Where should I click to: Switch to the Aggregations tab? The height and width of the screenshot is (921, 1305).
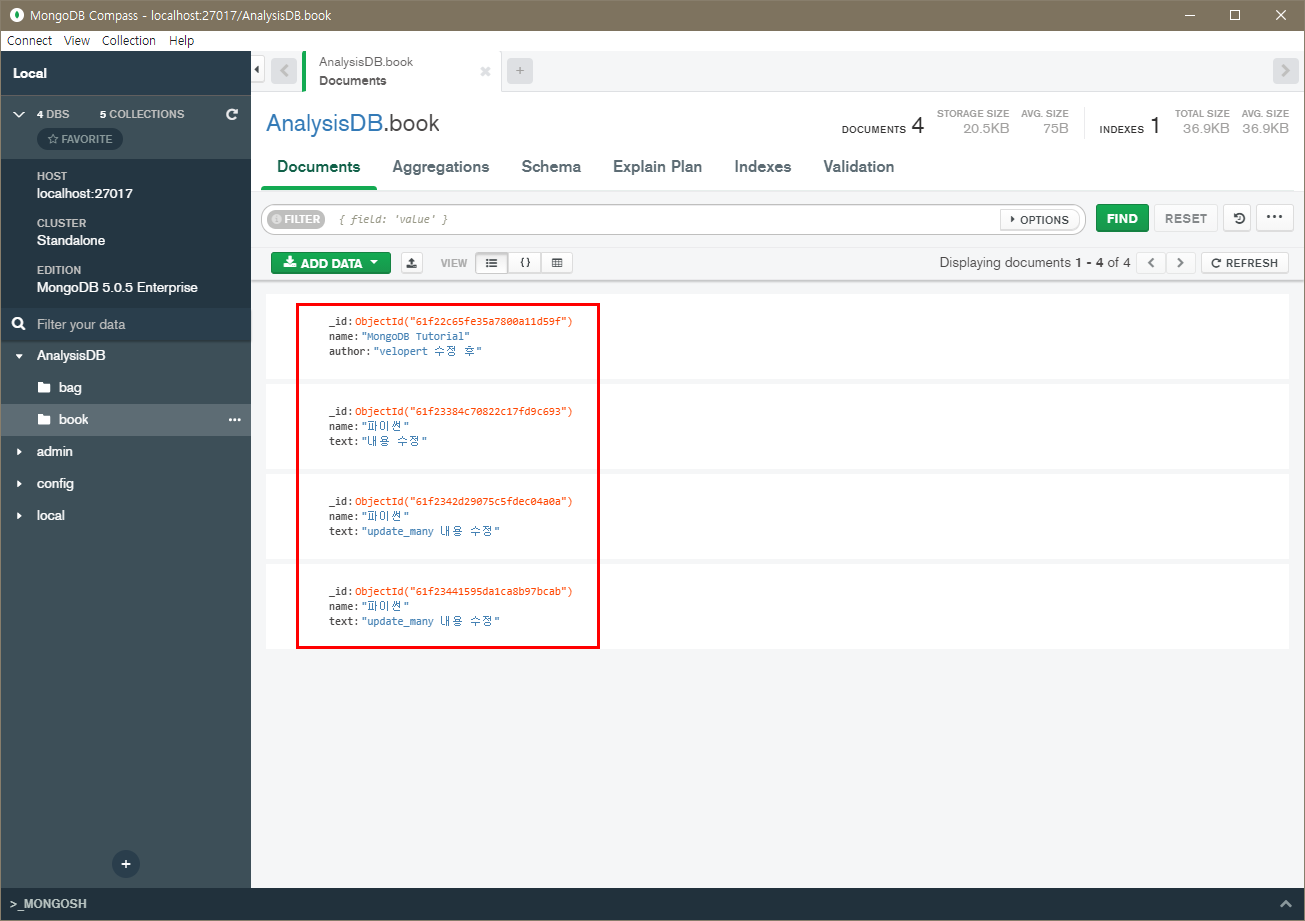[441, 167]
